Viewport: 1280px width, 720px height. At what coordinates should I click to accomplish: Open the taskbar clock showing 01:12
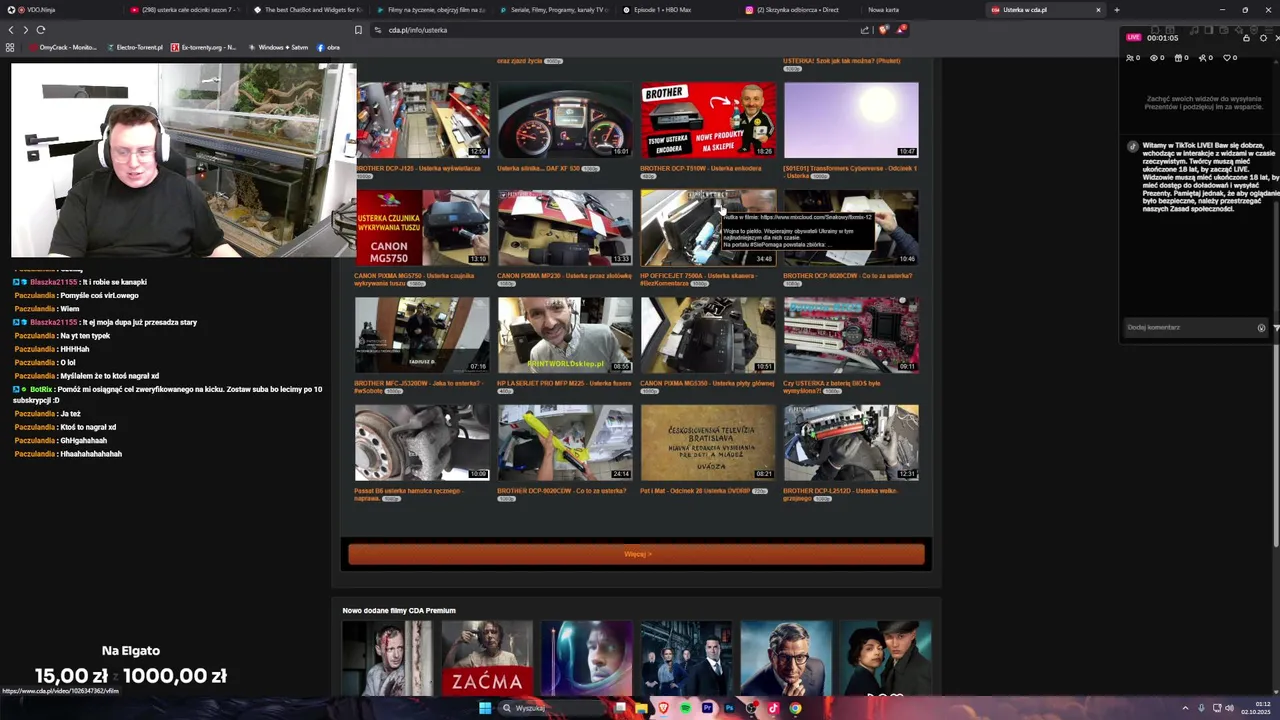click(1256, 708)
